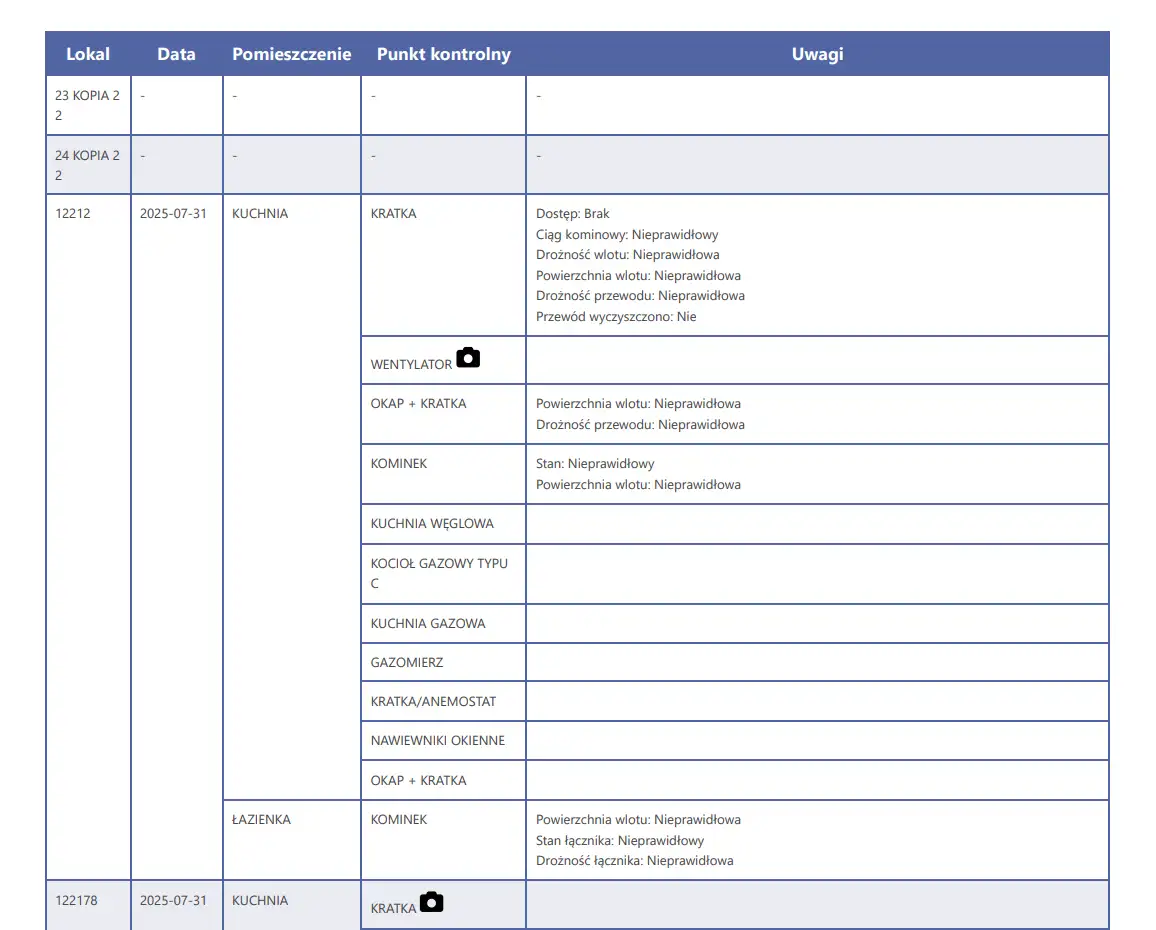Select the 24 KOPIA 2 2 lokal cell

pyautogui.click(x=87, y=165)
